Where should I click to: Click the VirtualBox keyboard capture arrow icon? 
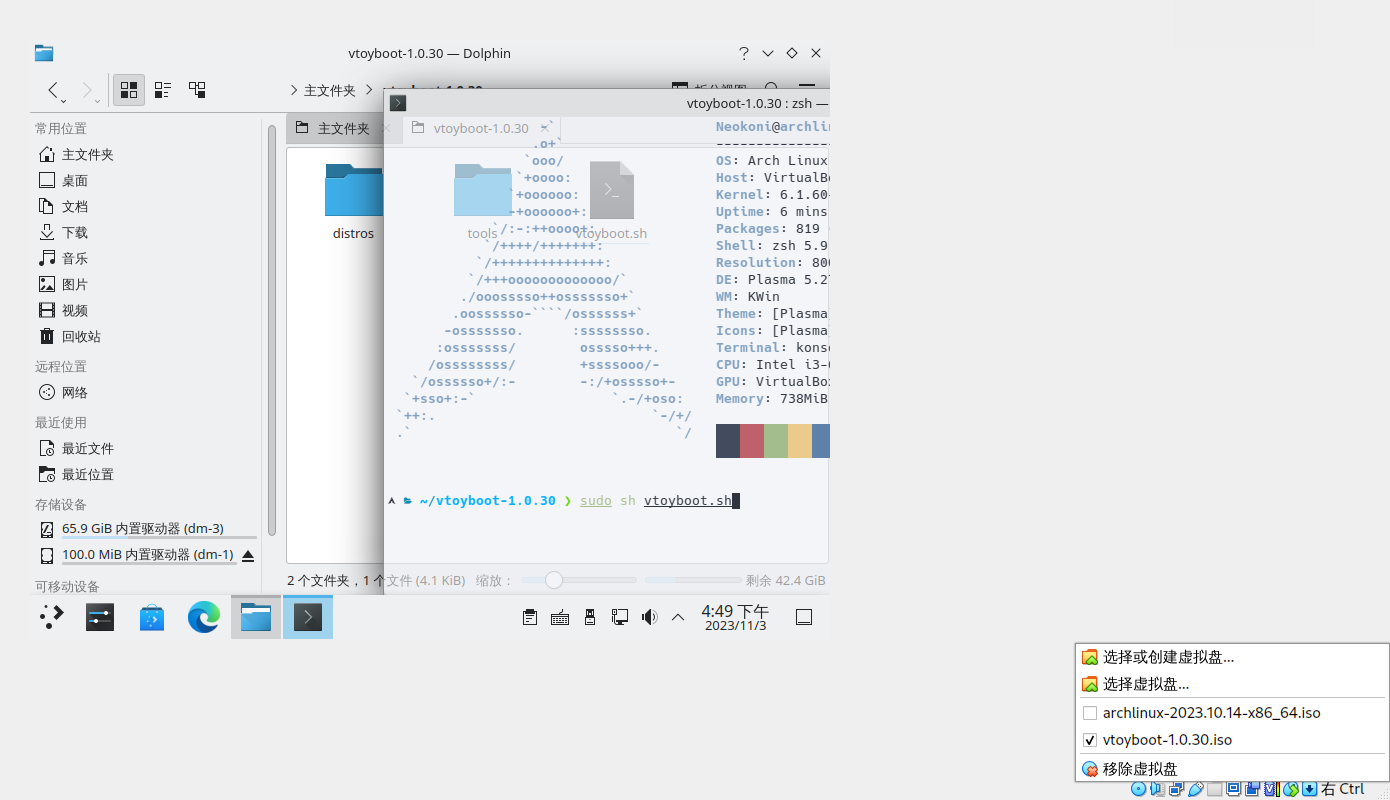1309,790
